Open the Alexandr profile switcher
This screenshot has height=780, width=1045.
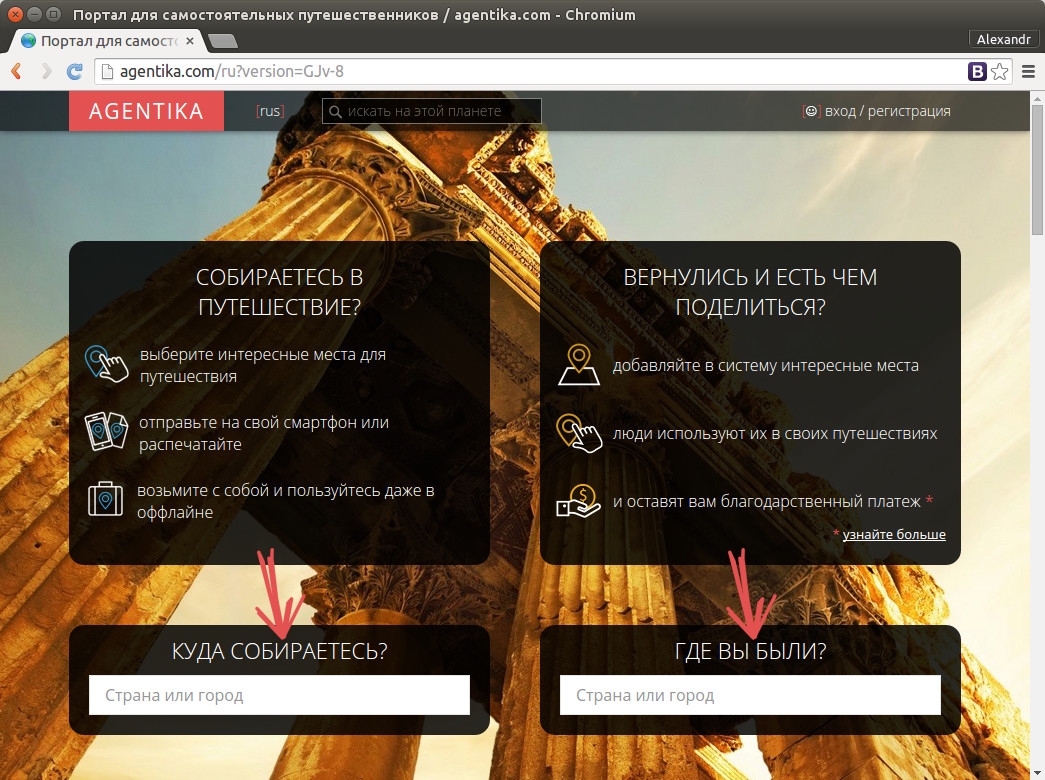(x=1003, y=39)
